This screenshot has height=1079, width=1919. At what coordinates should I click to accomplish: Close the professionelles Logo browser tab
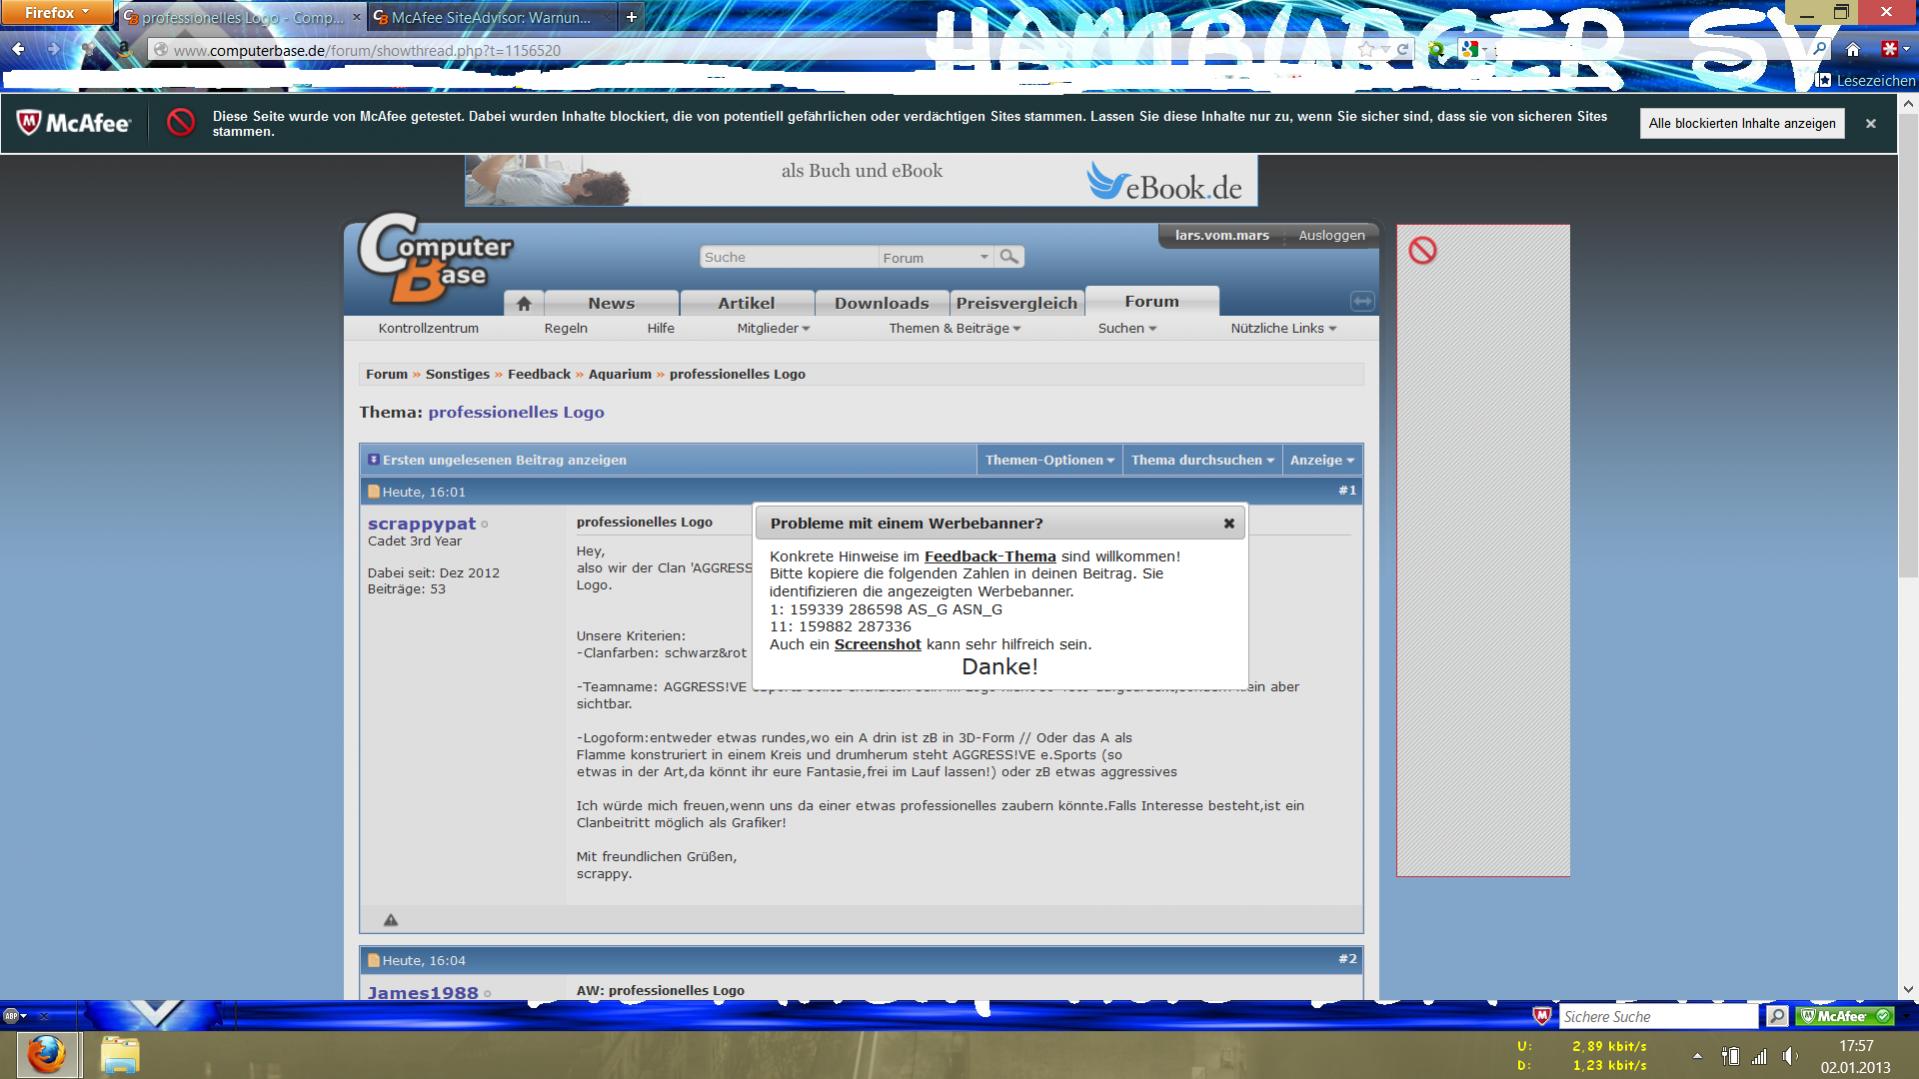[x=357, y=17]
